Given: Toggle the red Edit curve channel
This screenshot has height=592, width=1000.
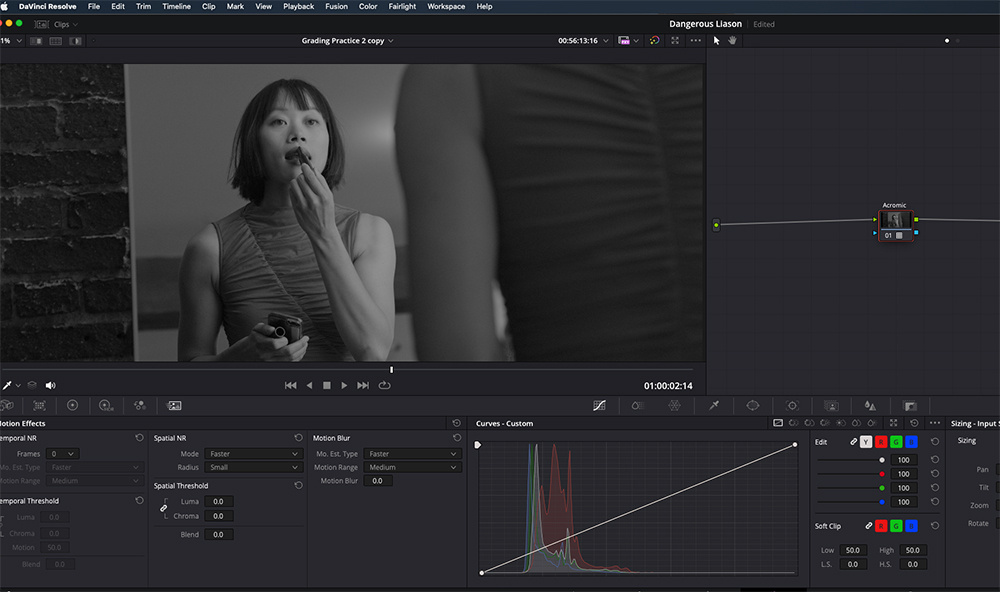Looking at the screenshot, I should 881,441.
